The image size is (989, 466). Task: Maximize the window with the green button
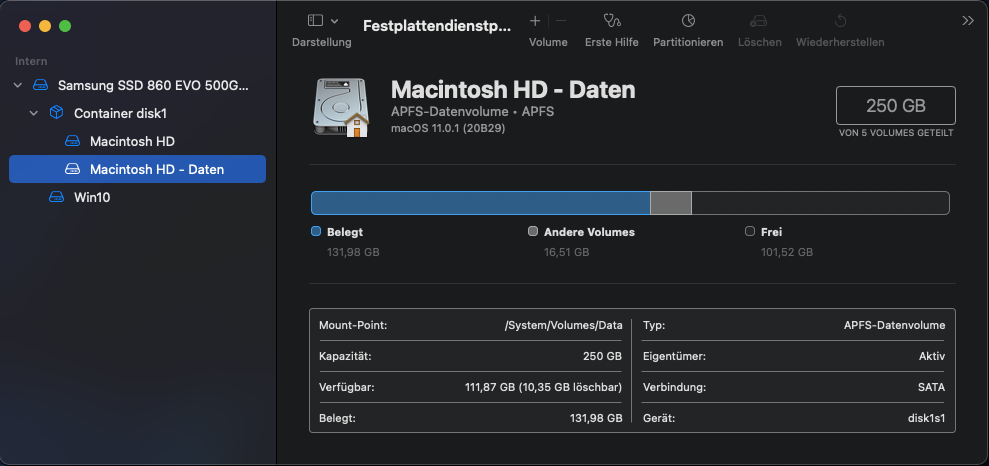tap(65, 26)
